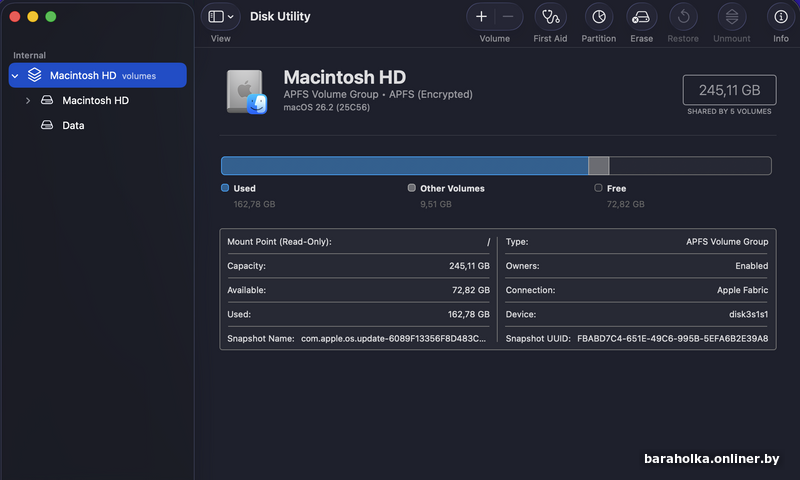800x480 pixels.
Task: Click the Snapshot UUID value
Action: tap(672, 339)
